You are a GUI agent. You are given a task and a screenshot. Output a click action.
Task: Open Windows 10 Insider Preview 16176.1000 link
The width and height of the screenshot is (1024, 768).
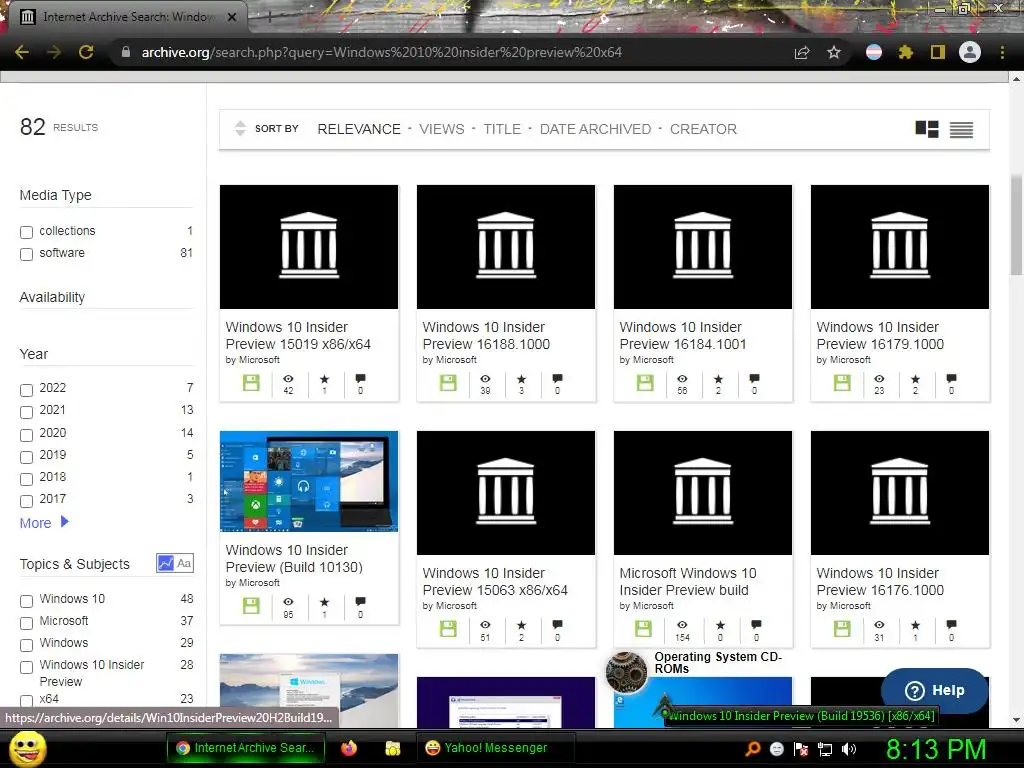click(x=880, y=581)
